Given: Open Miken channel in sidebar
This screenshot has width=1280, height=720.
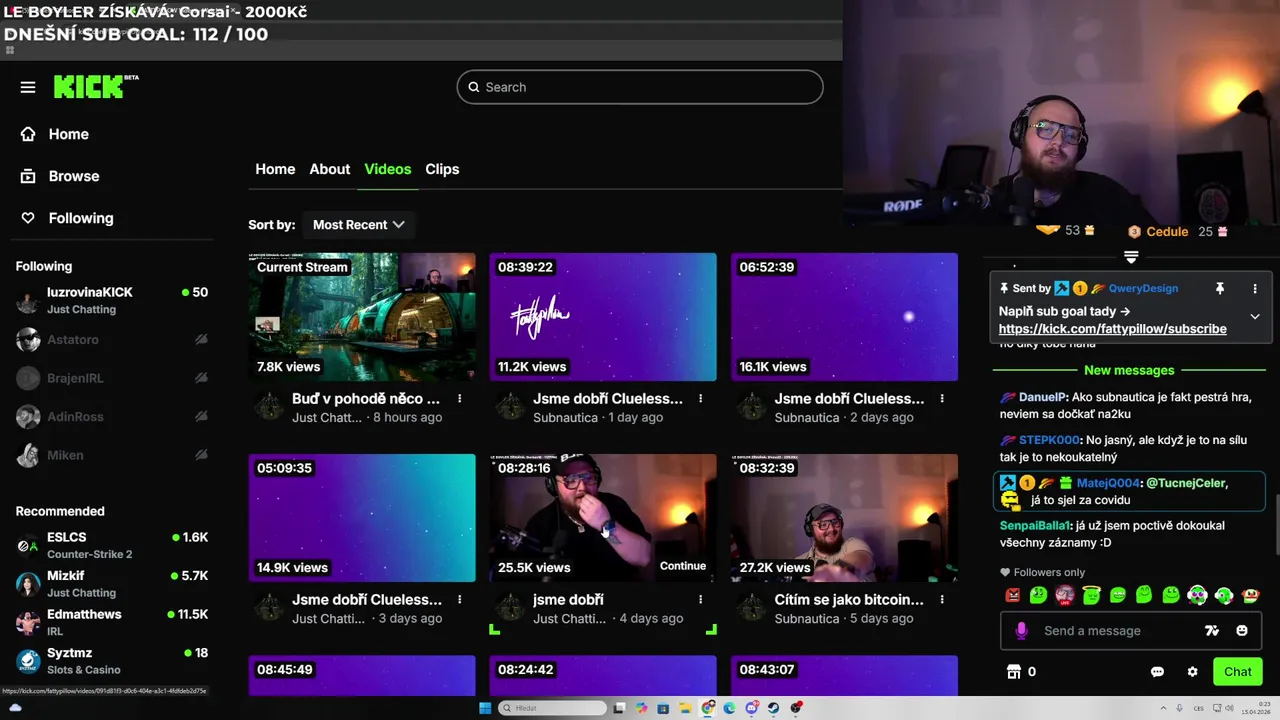Looking at the screenshot, I should click(x=112, y=455).
